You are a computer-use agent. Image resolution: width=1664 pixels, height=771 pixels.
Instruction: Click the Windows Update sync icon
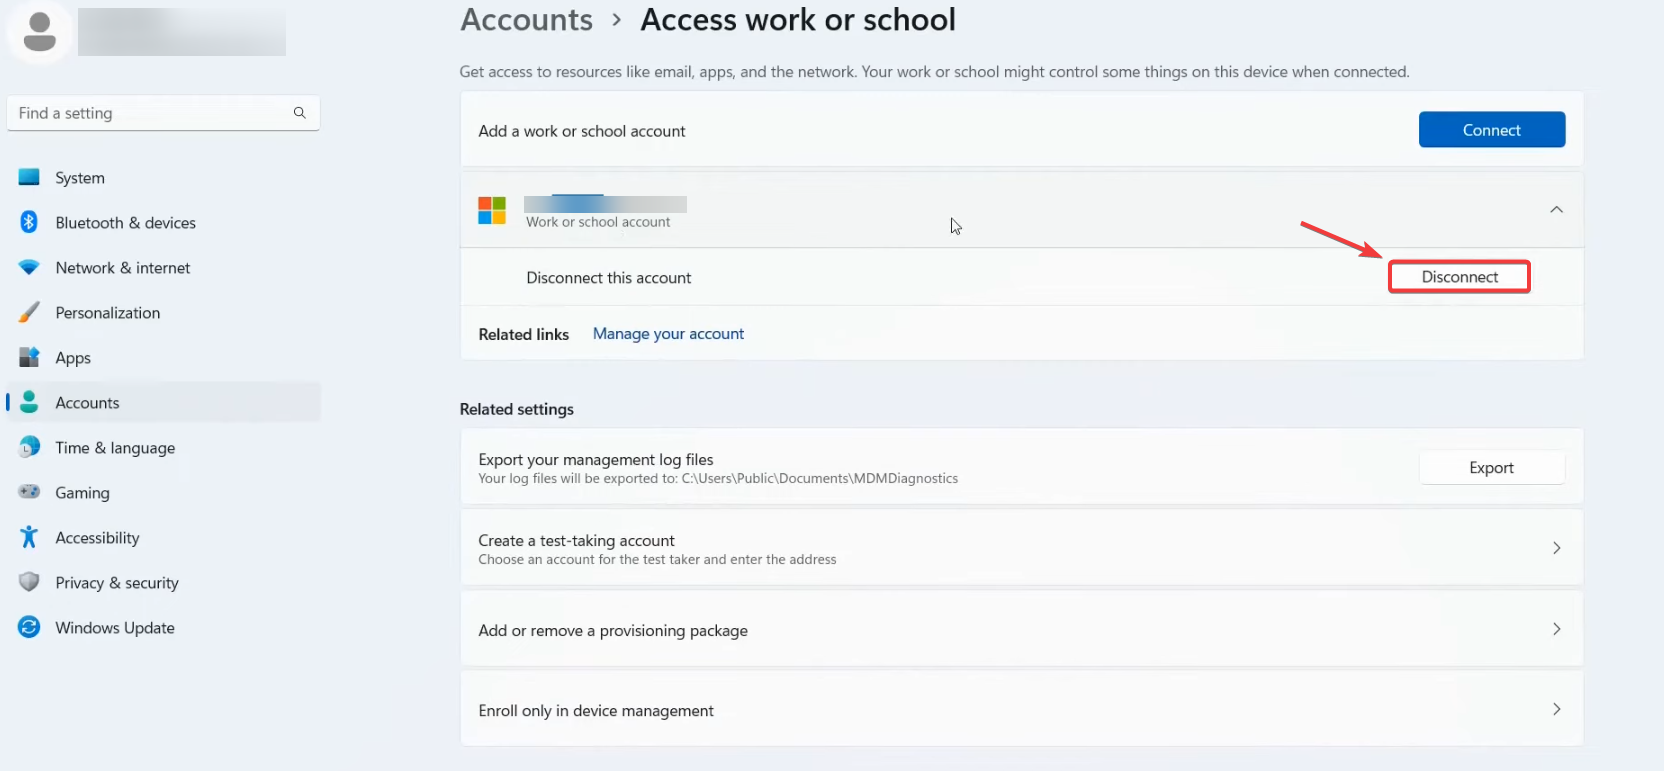29,627
